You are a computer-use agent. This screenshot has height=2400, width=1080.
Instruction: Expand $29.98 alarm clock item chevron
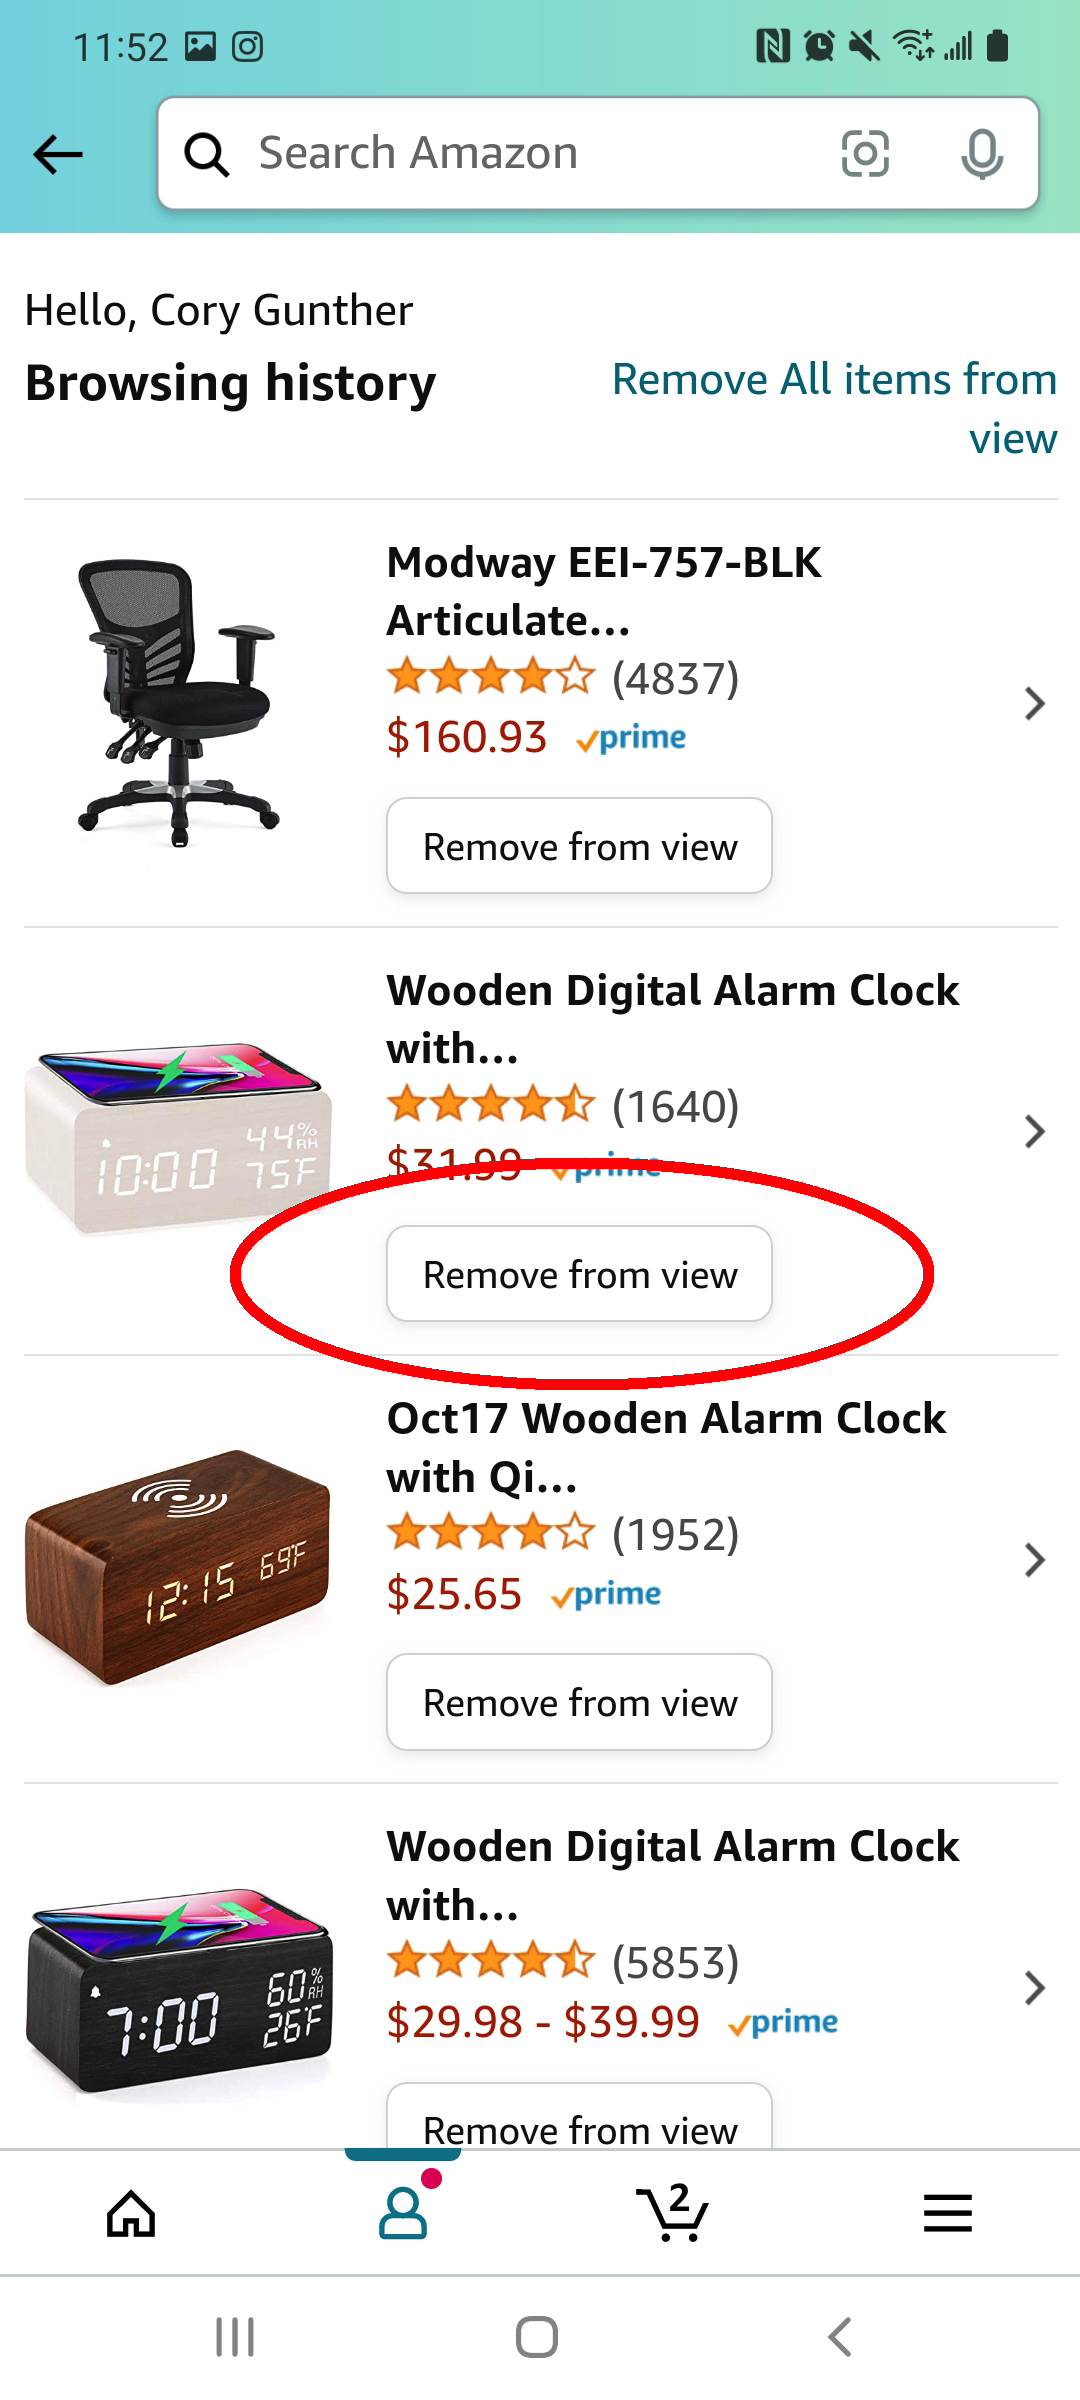[x=1035, y=1988]
